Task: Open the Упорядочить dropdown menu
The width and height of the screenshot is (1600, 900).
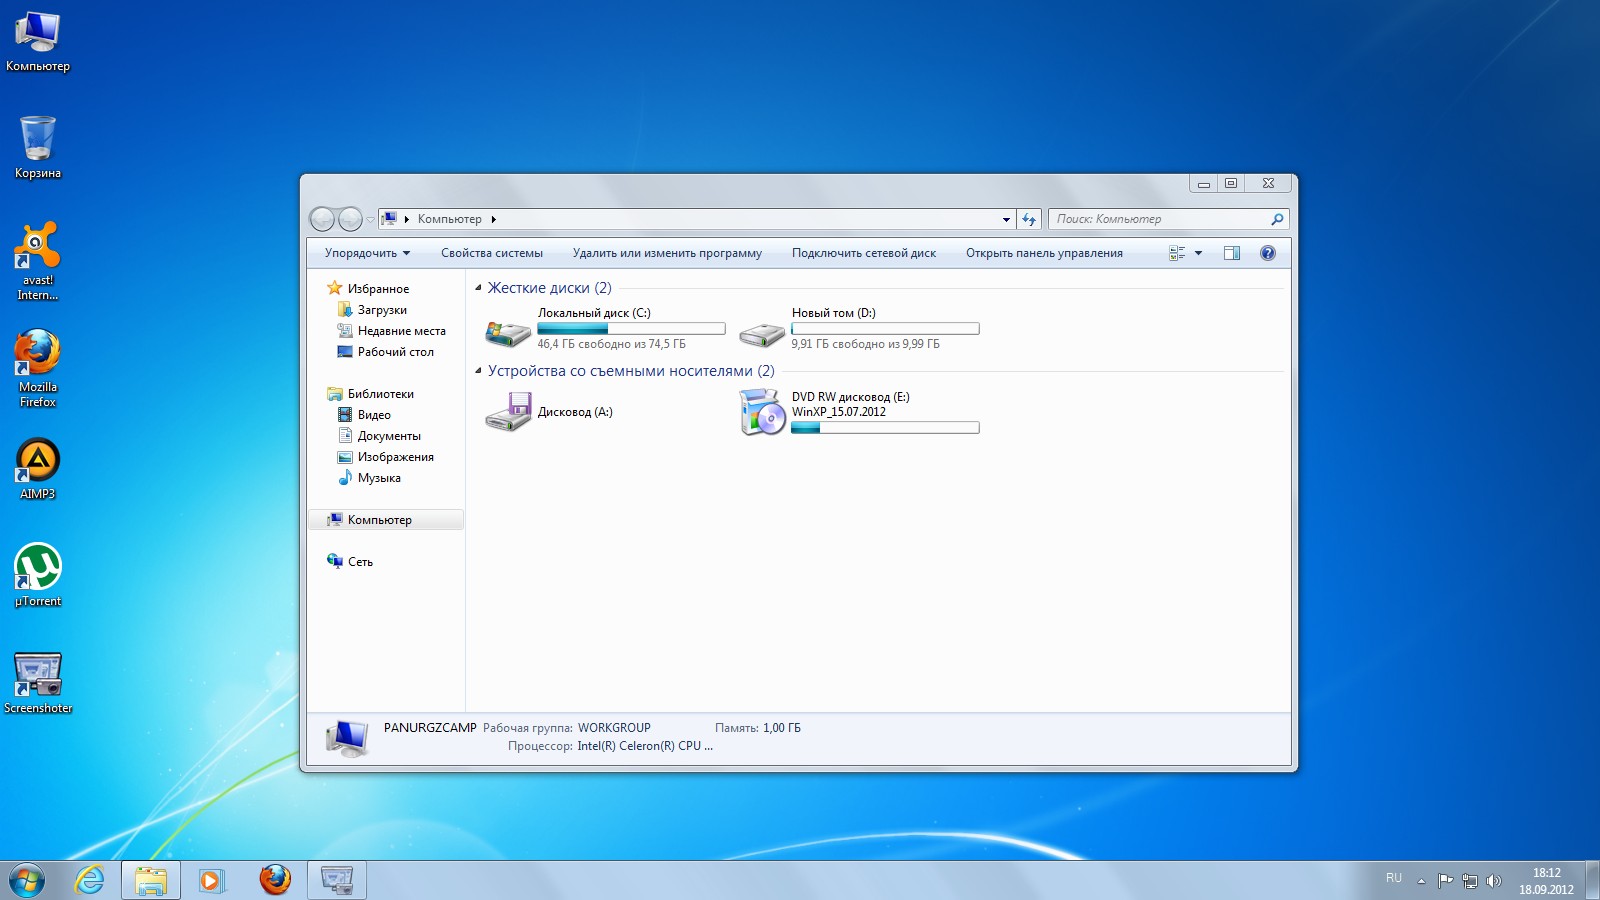Action: (x=366, y=253)
